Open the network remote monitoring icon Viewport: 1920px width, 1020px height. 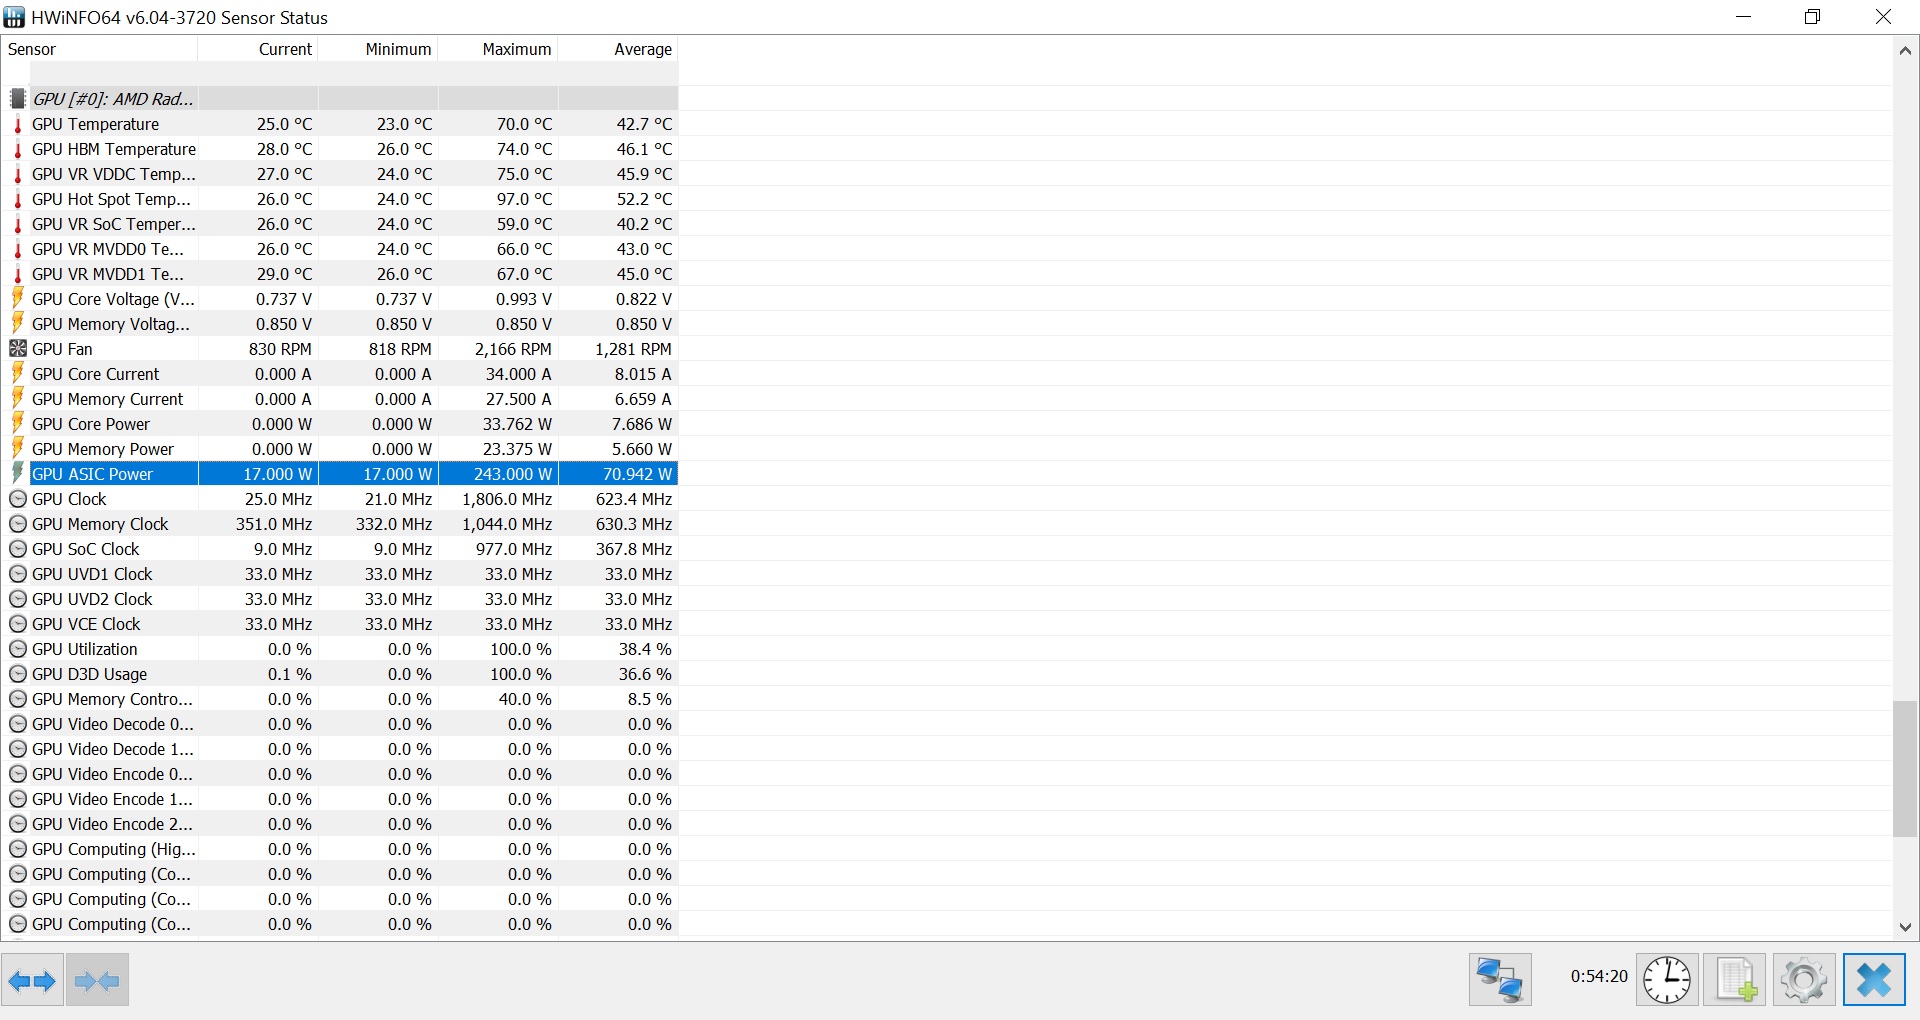[1500, 980]
